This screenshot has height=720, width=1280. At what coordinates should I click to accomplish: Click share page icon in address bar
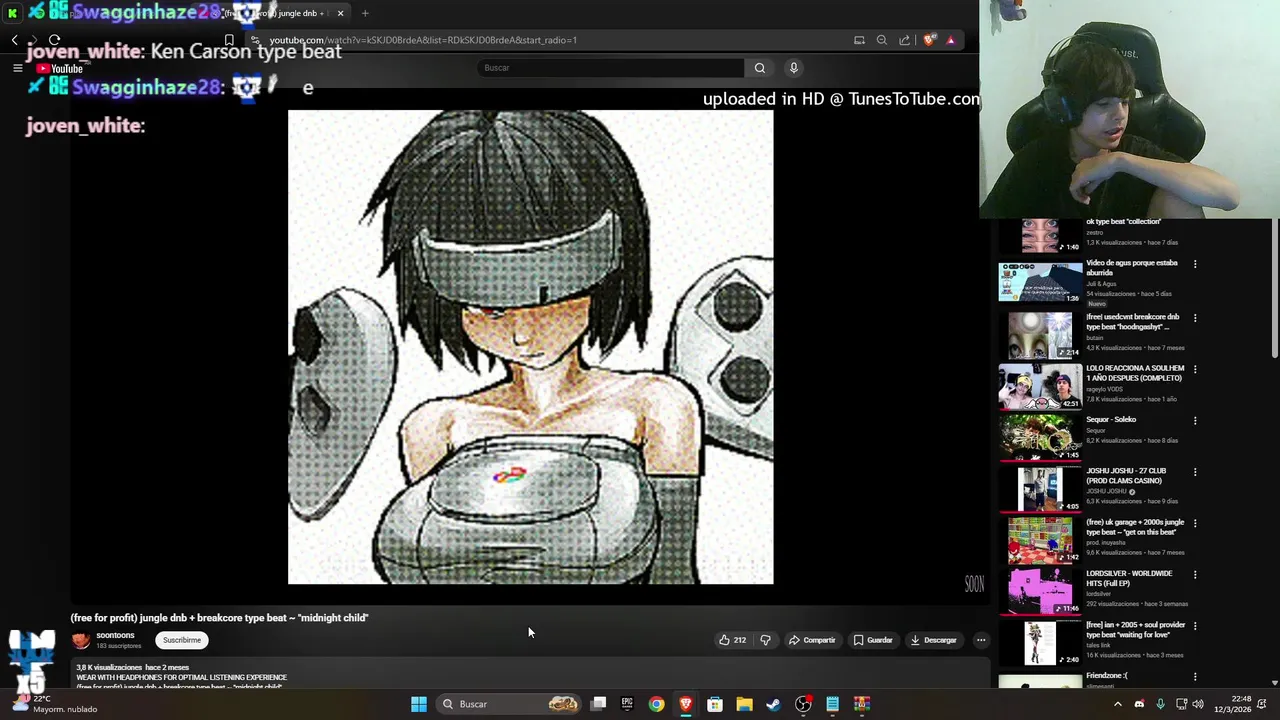[x=905, y=40]
